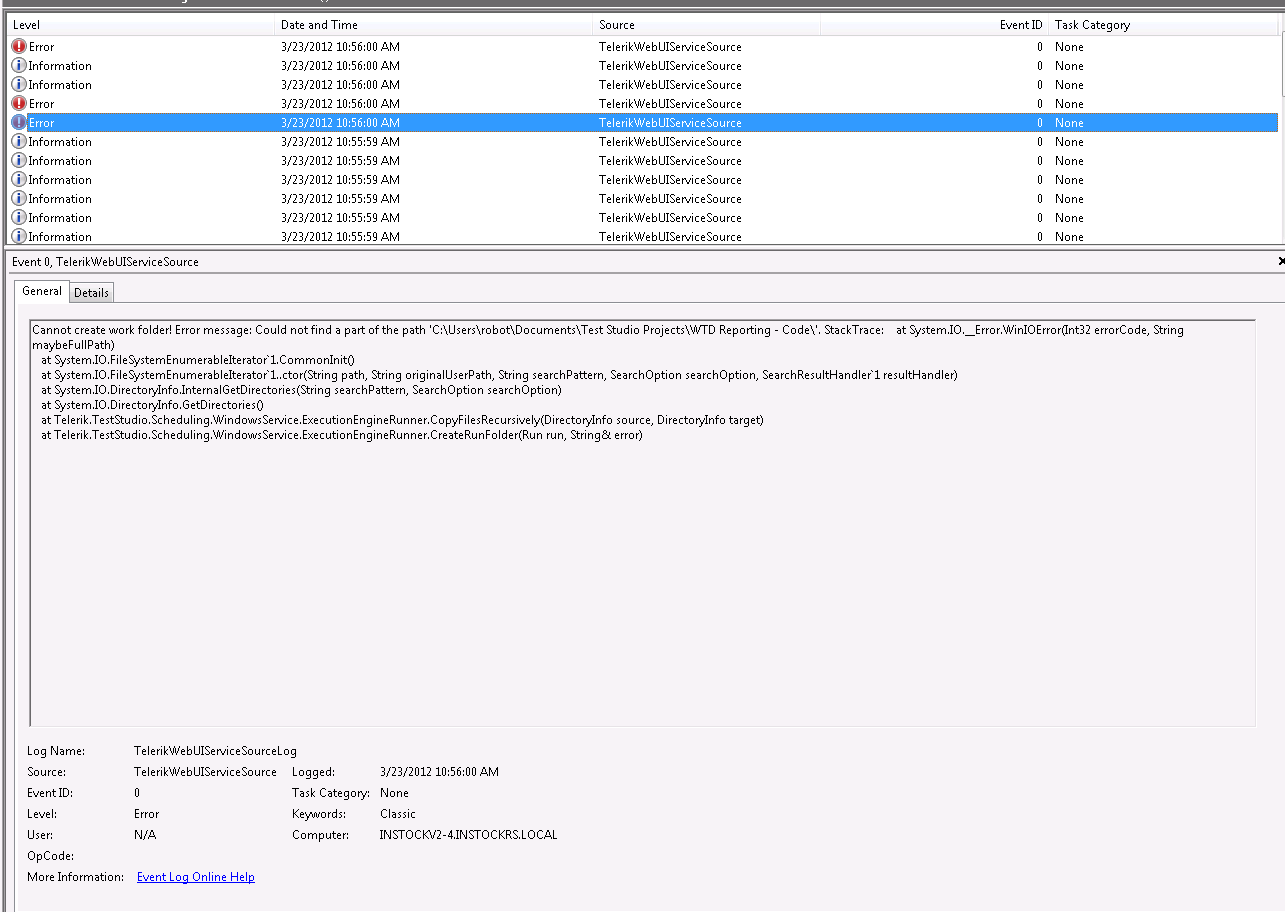Click the error icon in the highlighted Error row

[x=19, y=122]
